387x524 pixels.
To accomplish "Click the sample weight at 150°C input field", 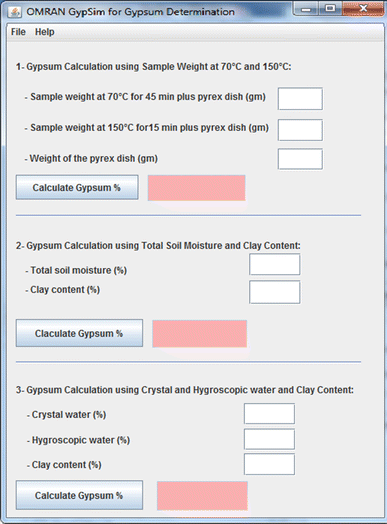I will (300, 130).
